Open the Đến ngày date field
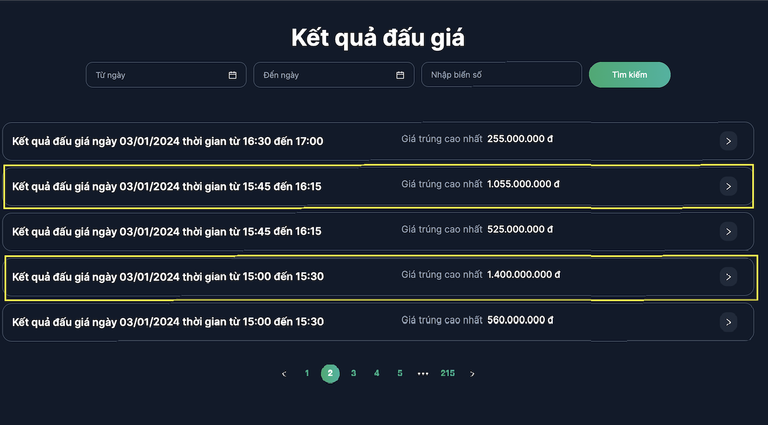Image resolution: width=768 pixels, height=425 pixels. pyautogui.click(x=325, y=75)
